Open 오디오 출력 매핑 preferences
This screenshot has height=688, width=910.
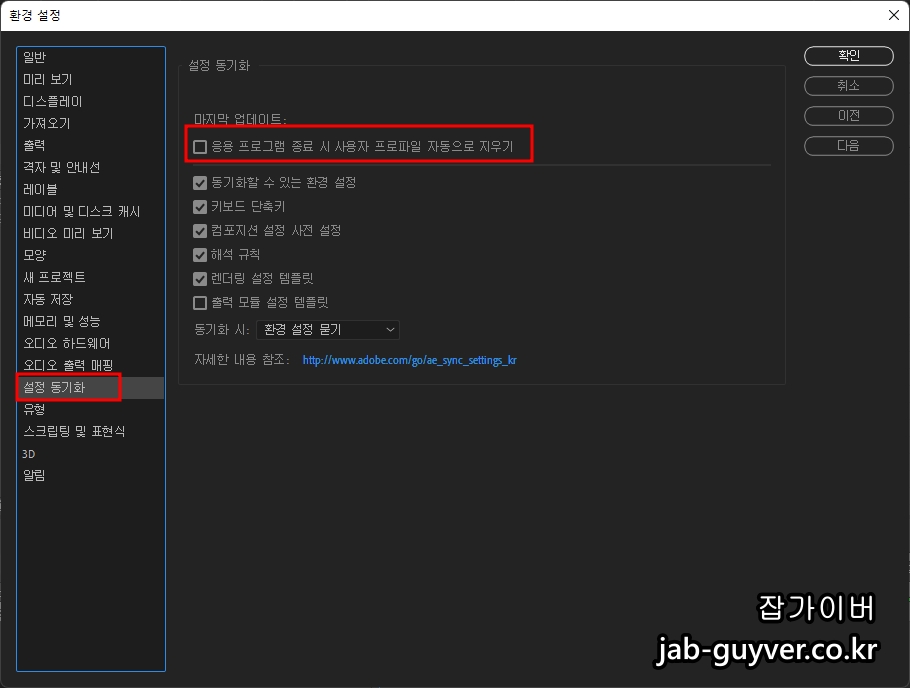point(91,365)
